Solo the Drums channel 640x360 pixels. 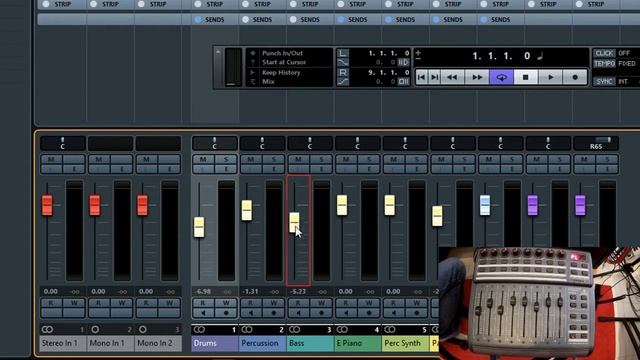[x=226, y=159]
